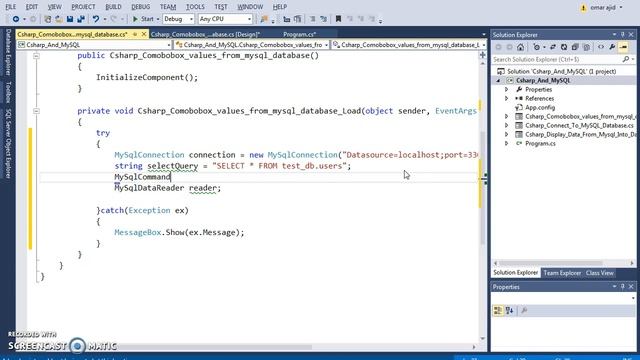Collapse the constructor code region

coord(36,56)
